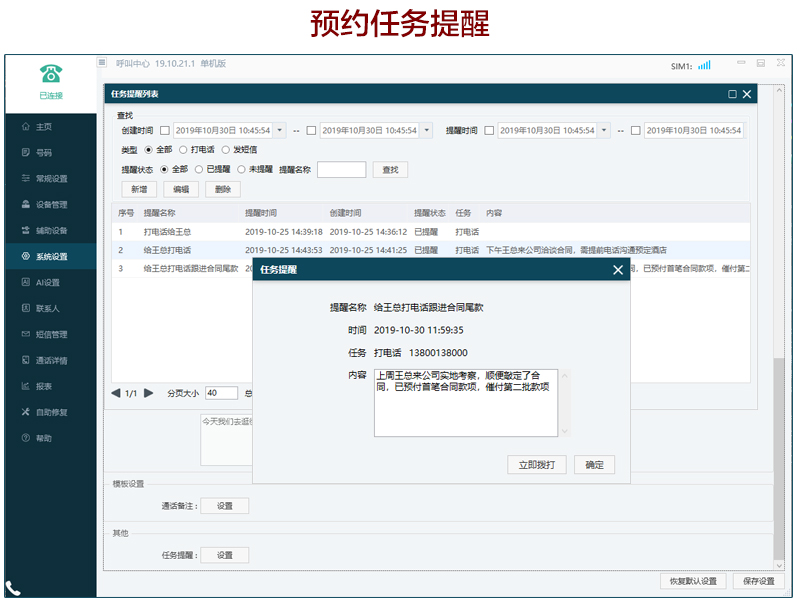Click the AI设置 sidebar icon
The image size is (800, 601).
click(x=26, y=283)
